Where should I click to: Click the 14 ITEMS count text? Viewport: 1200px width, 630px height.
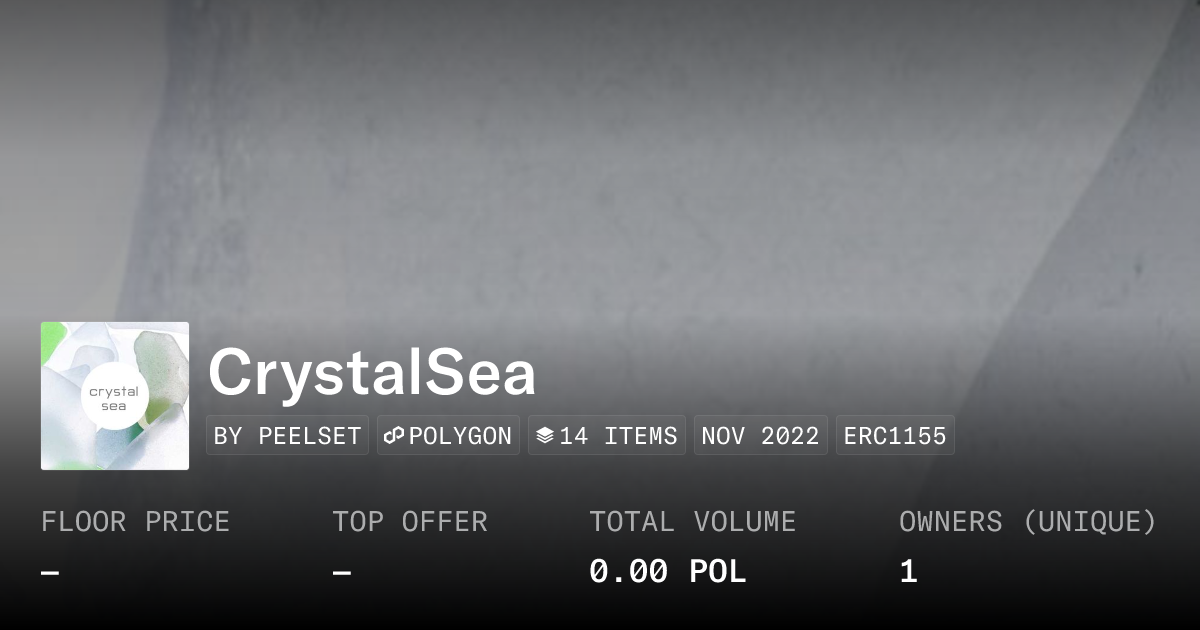pos(618,436)
